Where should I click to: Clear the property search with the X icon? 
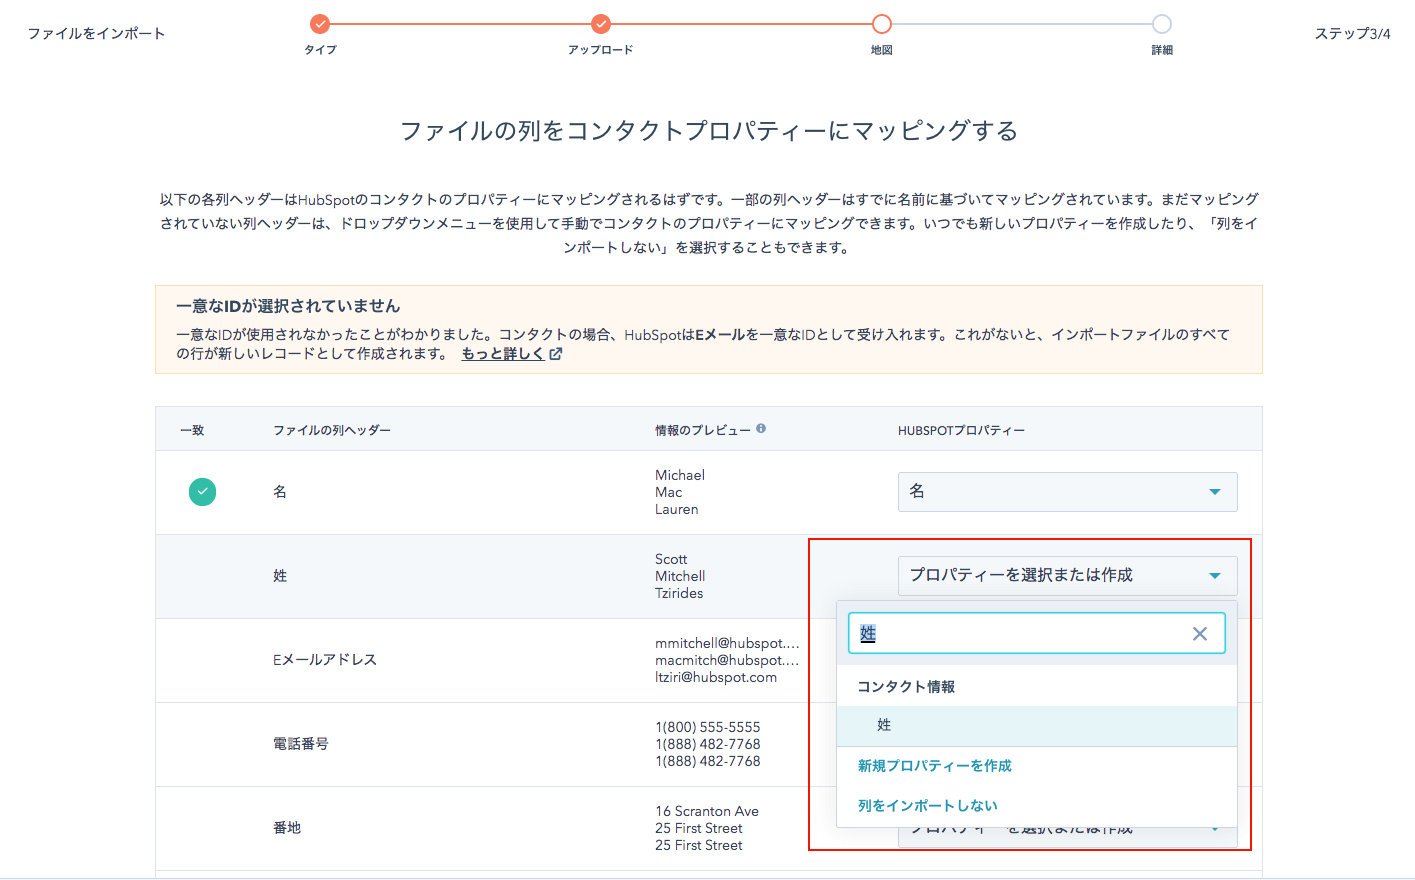point(1200,634)
